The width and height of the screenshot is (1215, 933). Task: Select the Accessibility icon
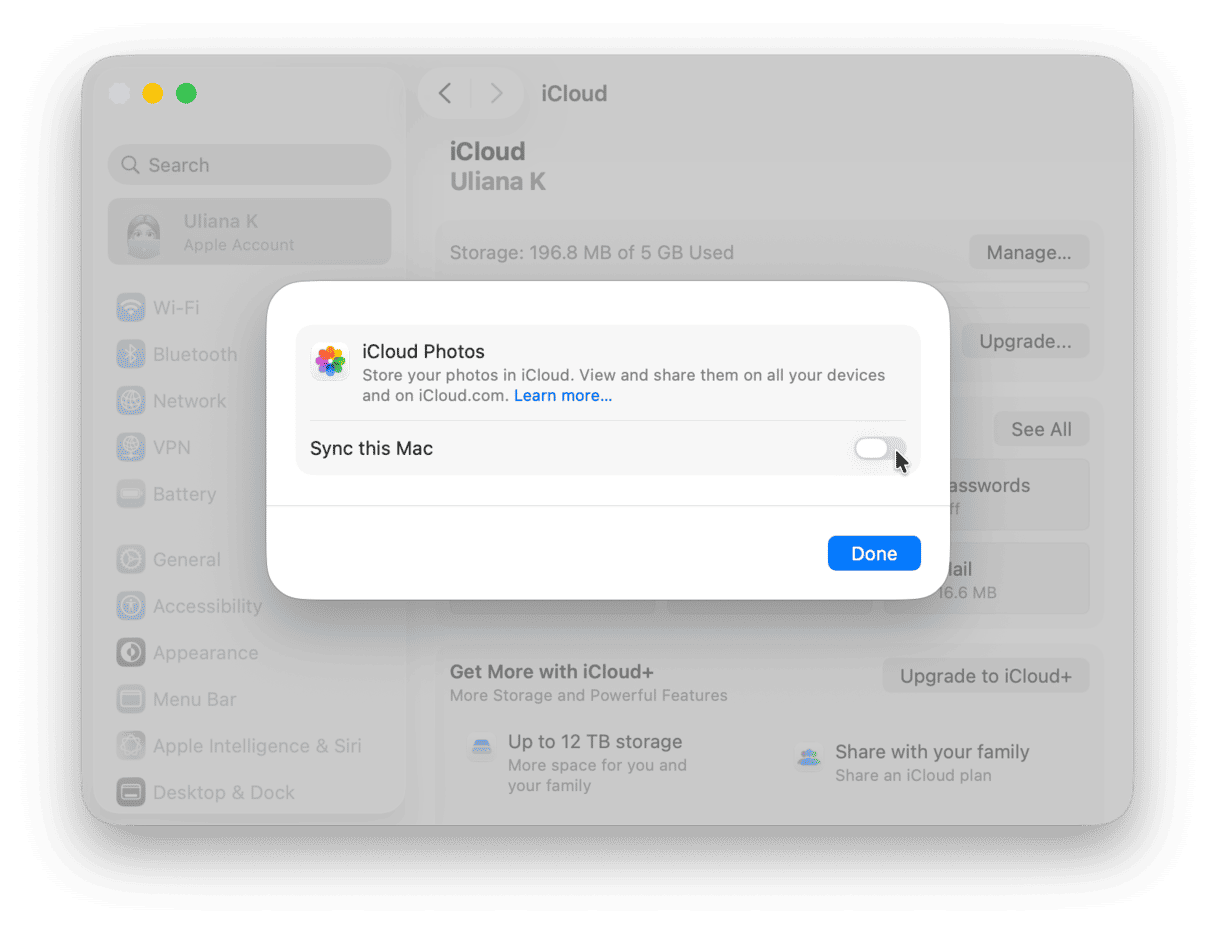pos(131,606)
